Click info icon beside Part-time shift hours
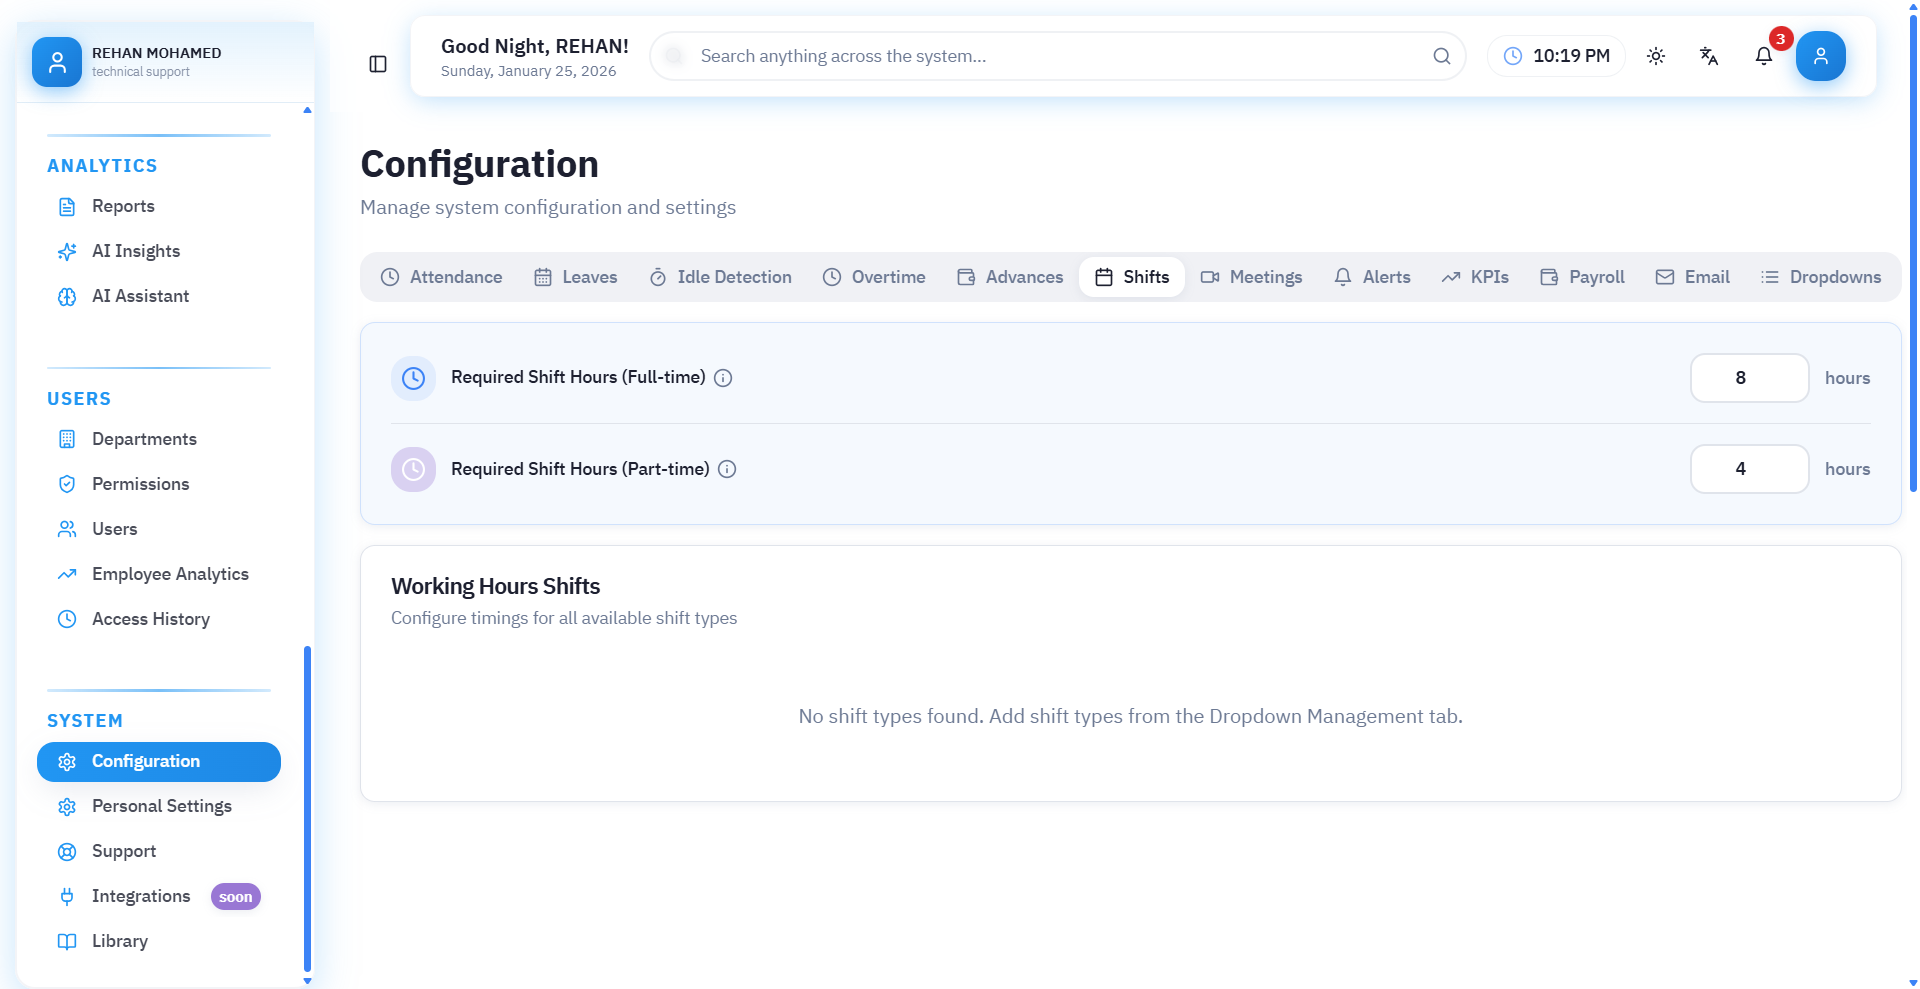 click(x=727, y=469)
